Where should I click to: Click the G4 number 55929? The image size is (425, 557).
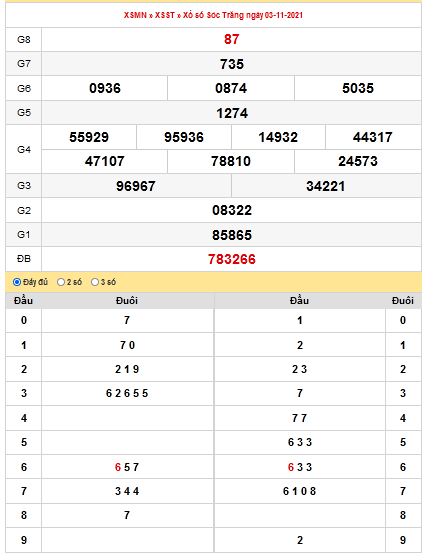[89, 137]
